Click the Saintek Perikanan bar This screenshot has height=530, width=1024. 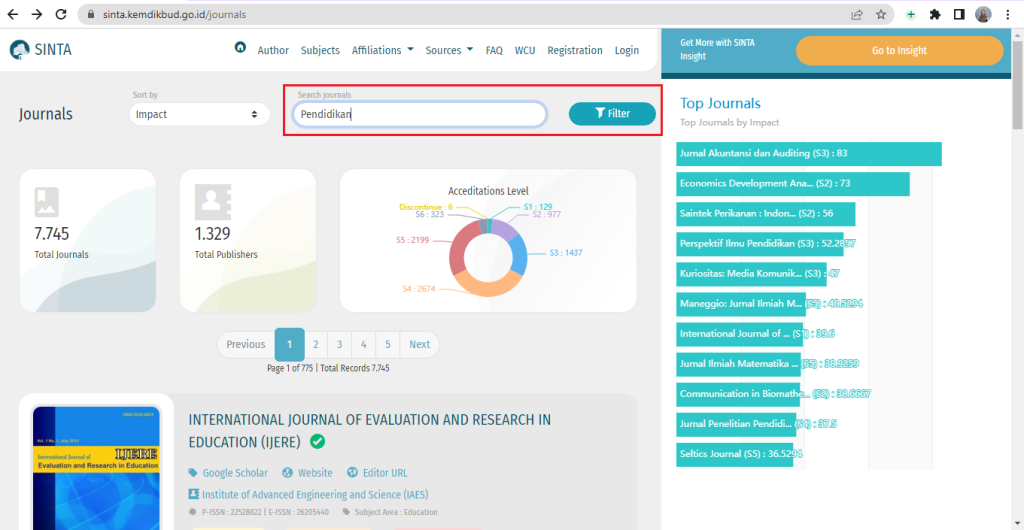[765, 213]
